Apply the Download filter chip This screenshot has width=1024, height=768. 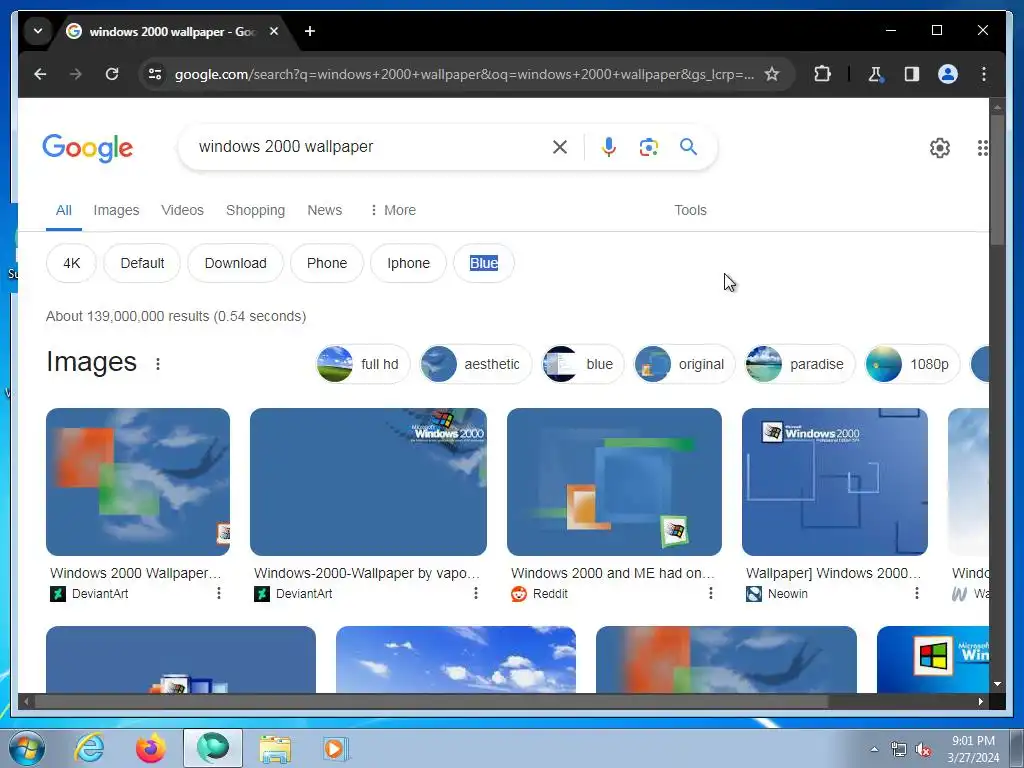pos(235,263)
